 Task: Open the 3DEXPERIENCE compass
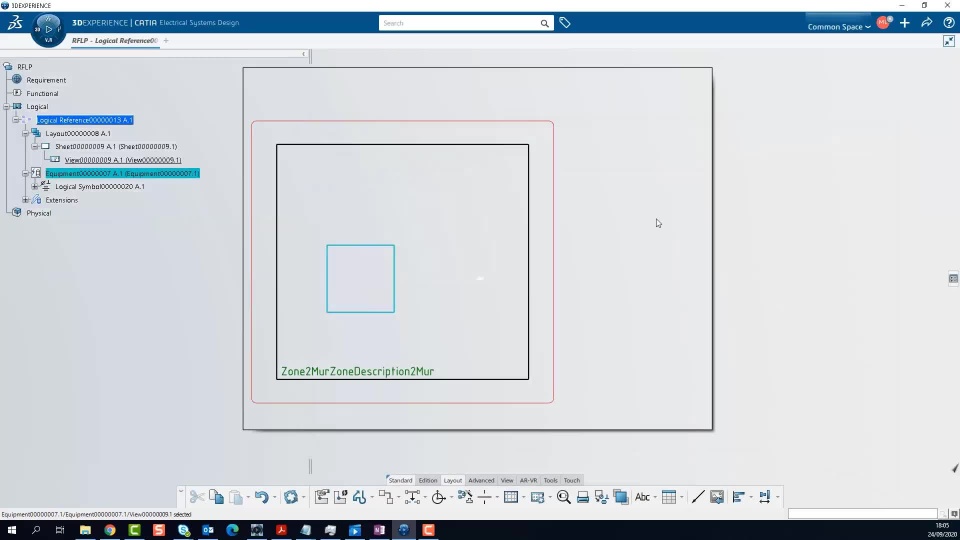[x=48, y=29]
